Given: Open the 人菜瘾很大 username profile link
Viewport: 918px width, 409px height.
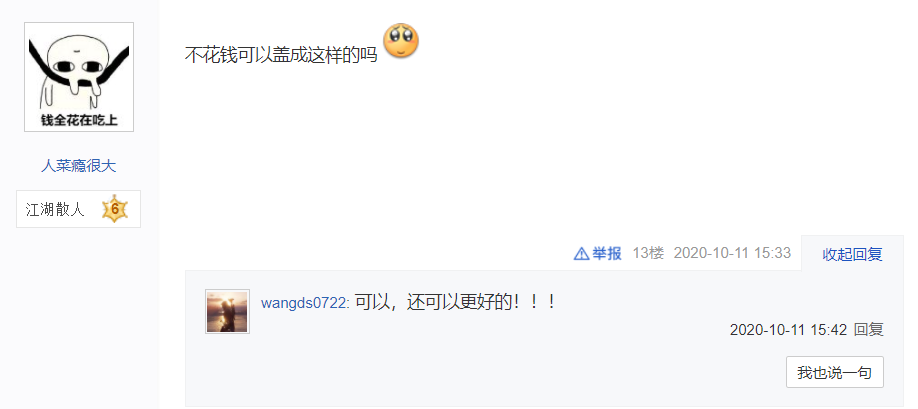Looking at the screenshot, I should coord(78,166).
